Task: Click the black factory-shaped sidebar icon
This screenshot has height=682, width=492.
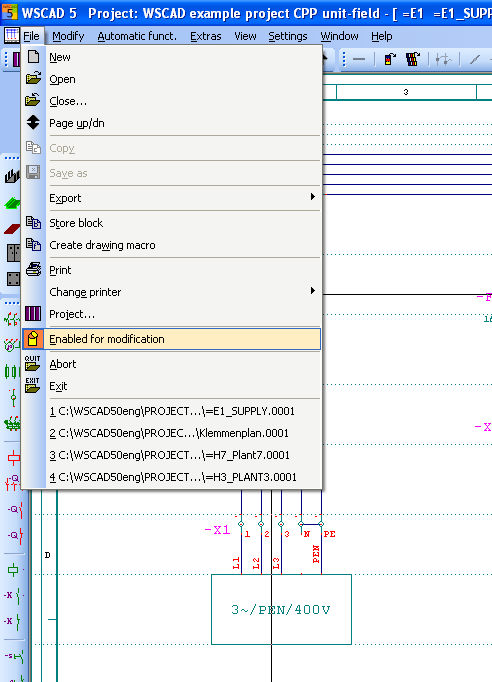Action: pos(12,175)
